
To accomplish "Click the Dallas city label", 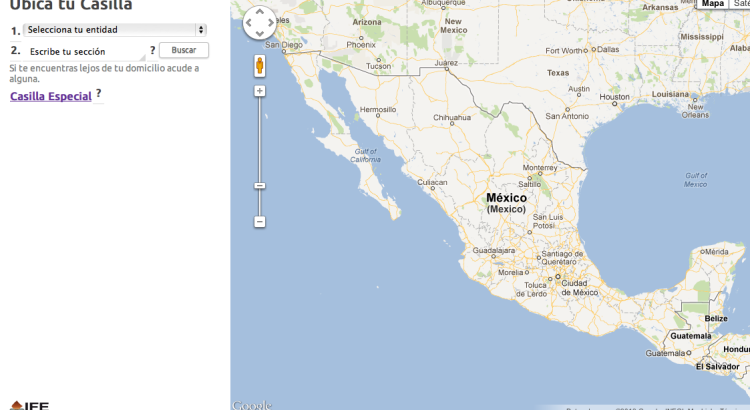I will [x=608, y=49].
